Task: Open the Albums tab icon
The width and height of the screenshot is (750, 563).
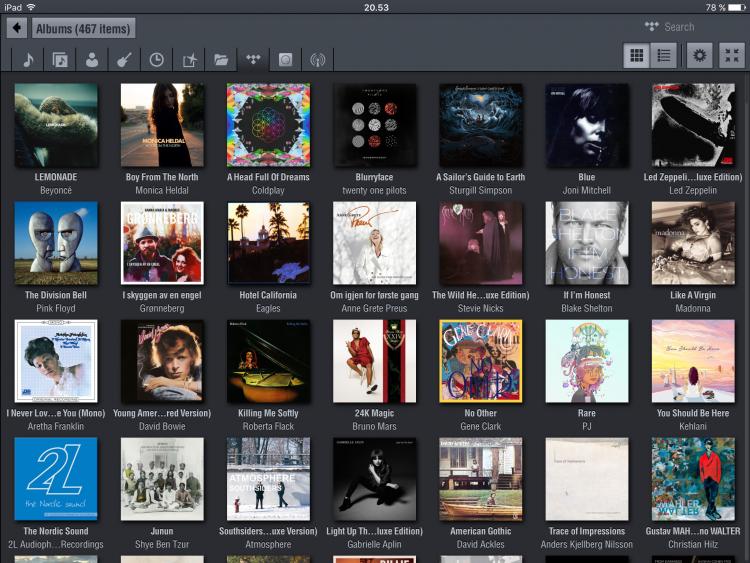Action: point(60,60)
